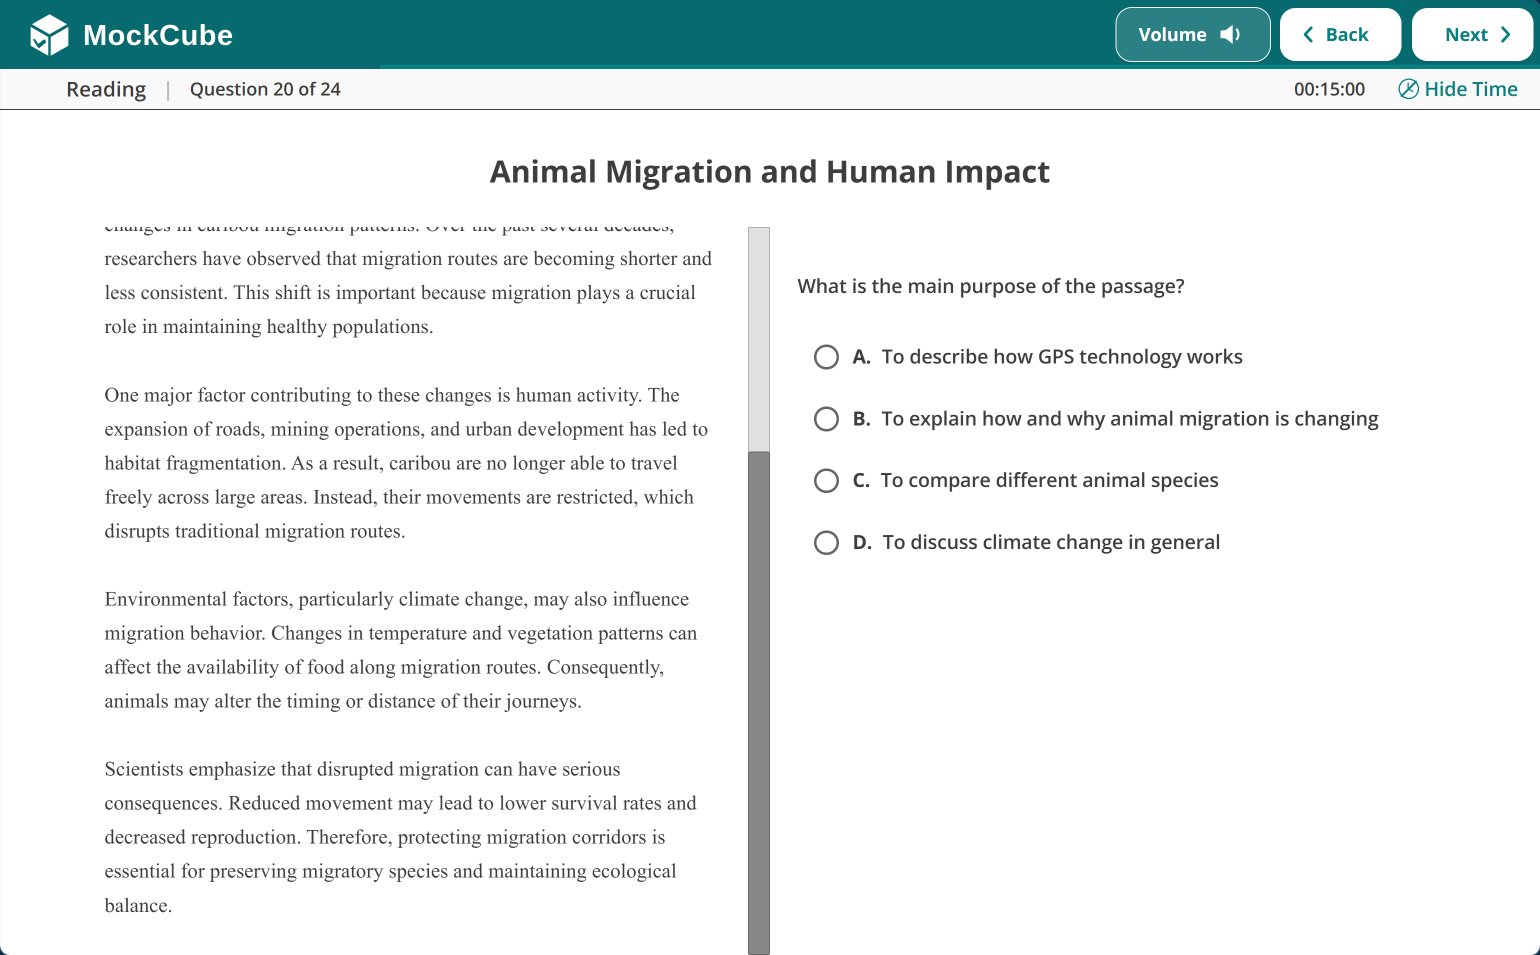
Task: Click the right chevron on Next button
Action: point(1505,35)
